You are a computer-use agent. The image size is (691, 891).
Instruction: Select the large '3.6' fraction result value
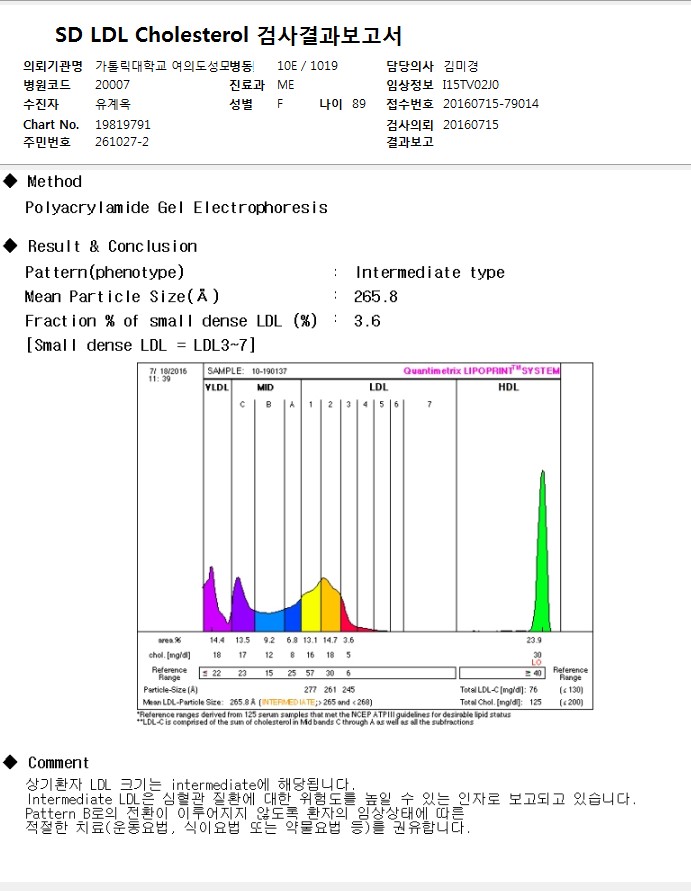[x=367, y=321]
